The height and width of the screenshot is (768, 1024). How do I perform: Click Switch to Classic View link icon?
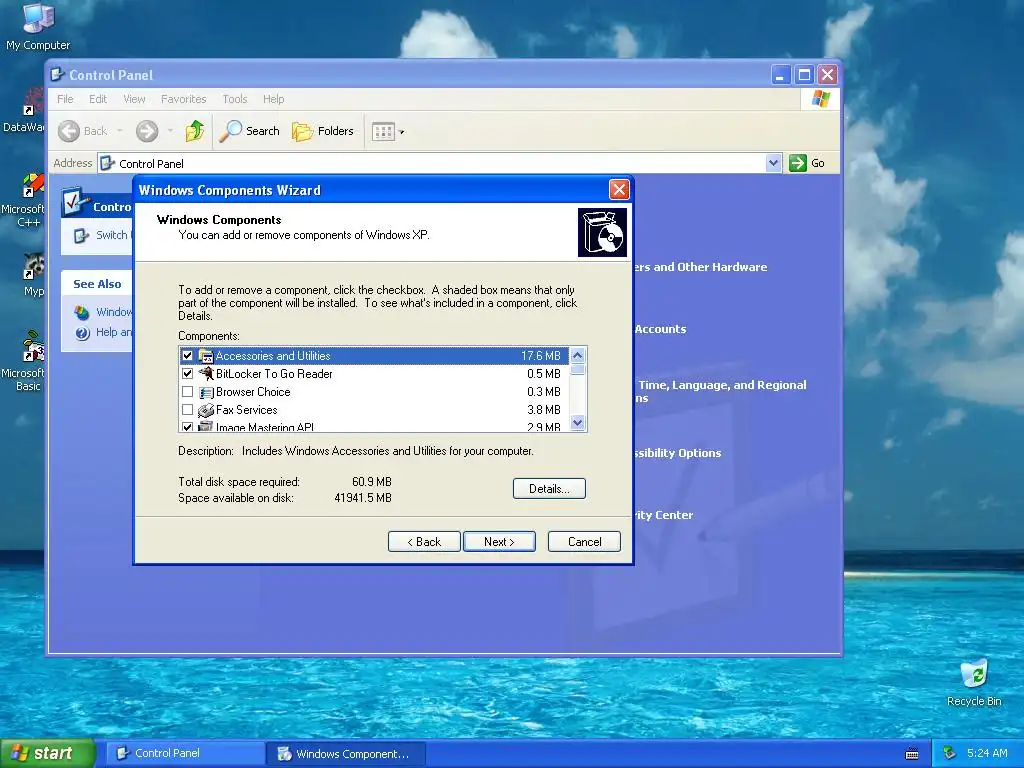[81, 236]
